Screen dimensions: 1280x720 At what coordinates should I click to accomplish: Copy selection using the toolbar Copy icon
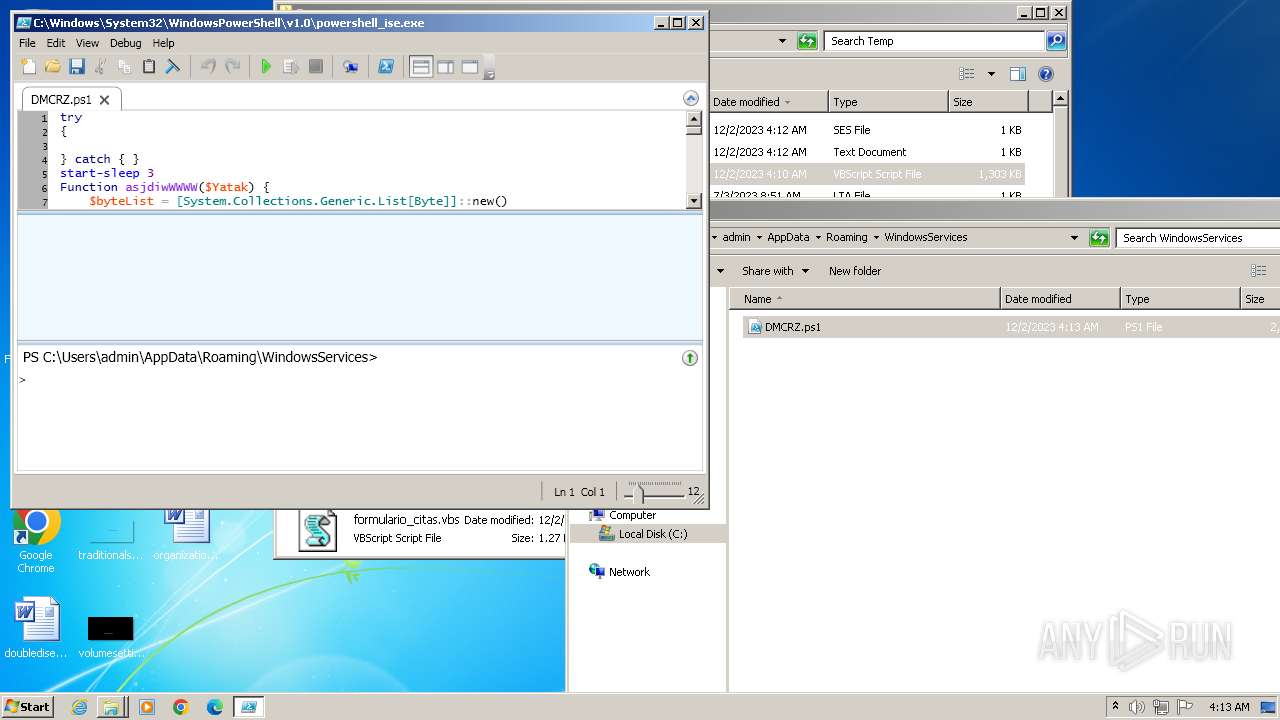point(124,67)
